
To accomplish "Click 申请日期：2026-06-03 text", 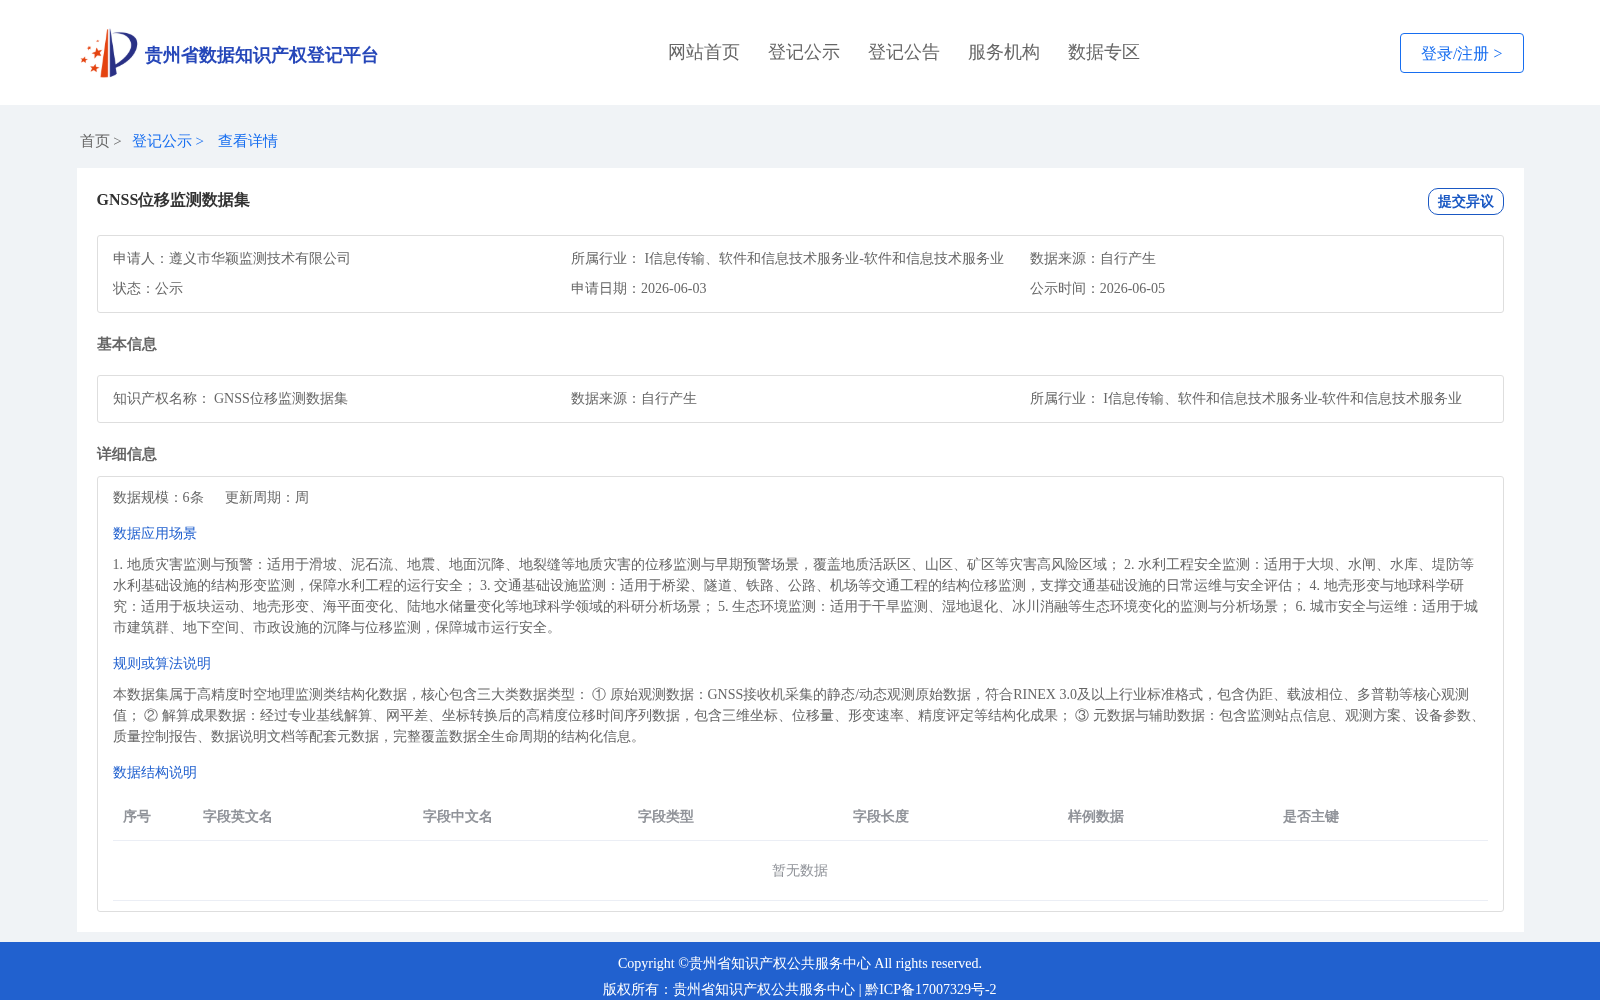I will 639,288.
